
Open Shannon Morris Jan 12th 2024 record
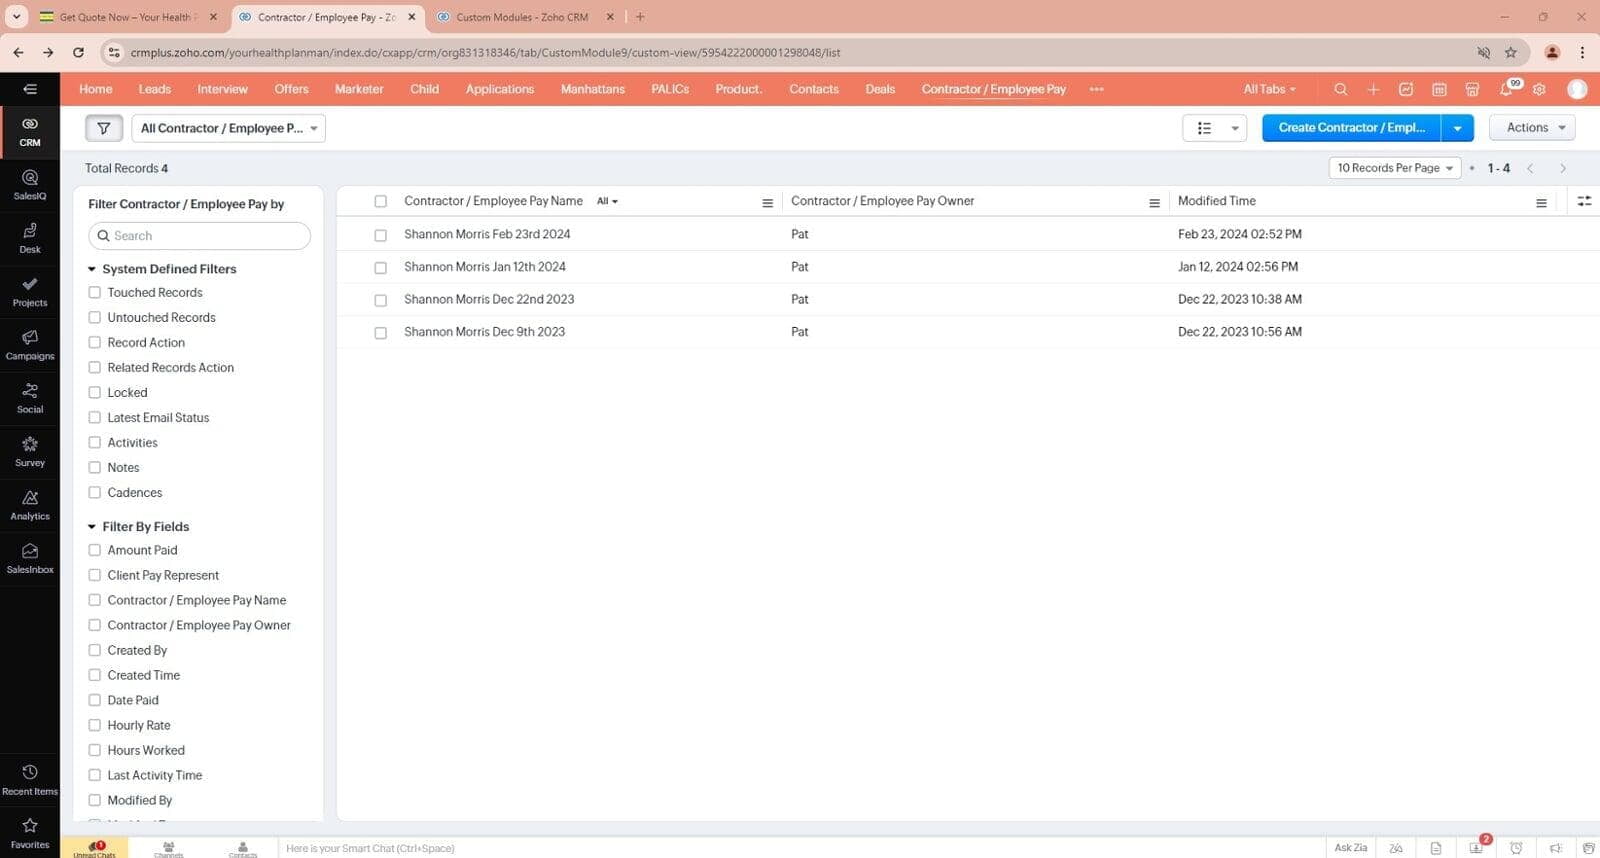pyautogui.click(x=485, y=267)
